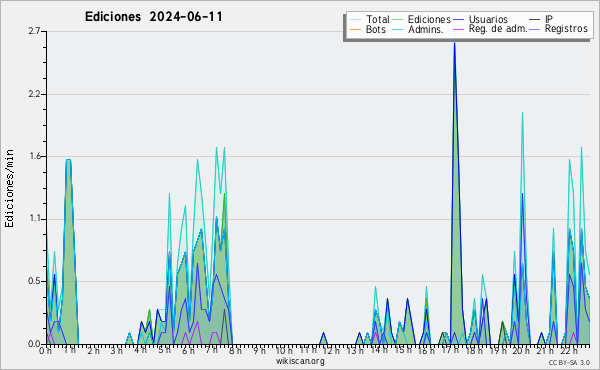Screen dimensions: 600x370
Task: Click the '16 h' x-axis label
Action: [426, 351]
